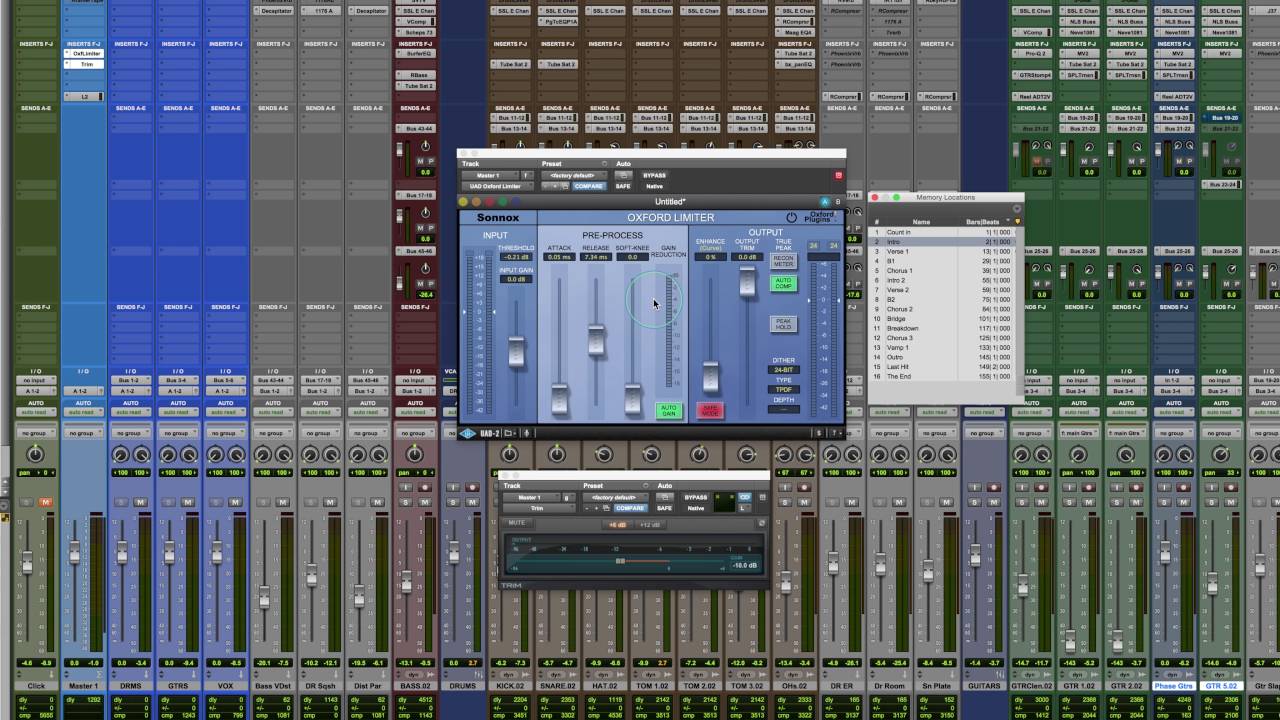Screen dimensions: 1280x720
Task: Toggle the Oxford Limiter power icon
Action: 791,217
